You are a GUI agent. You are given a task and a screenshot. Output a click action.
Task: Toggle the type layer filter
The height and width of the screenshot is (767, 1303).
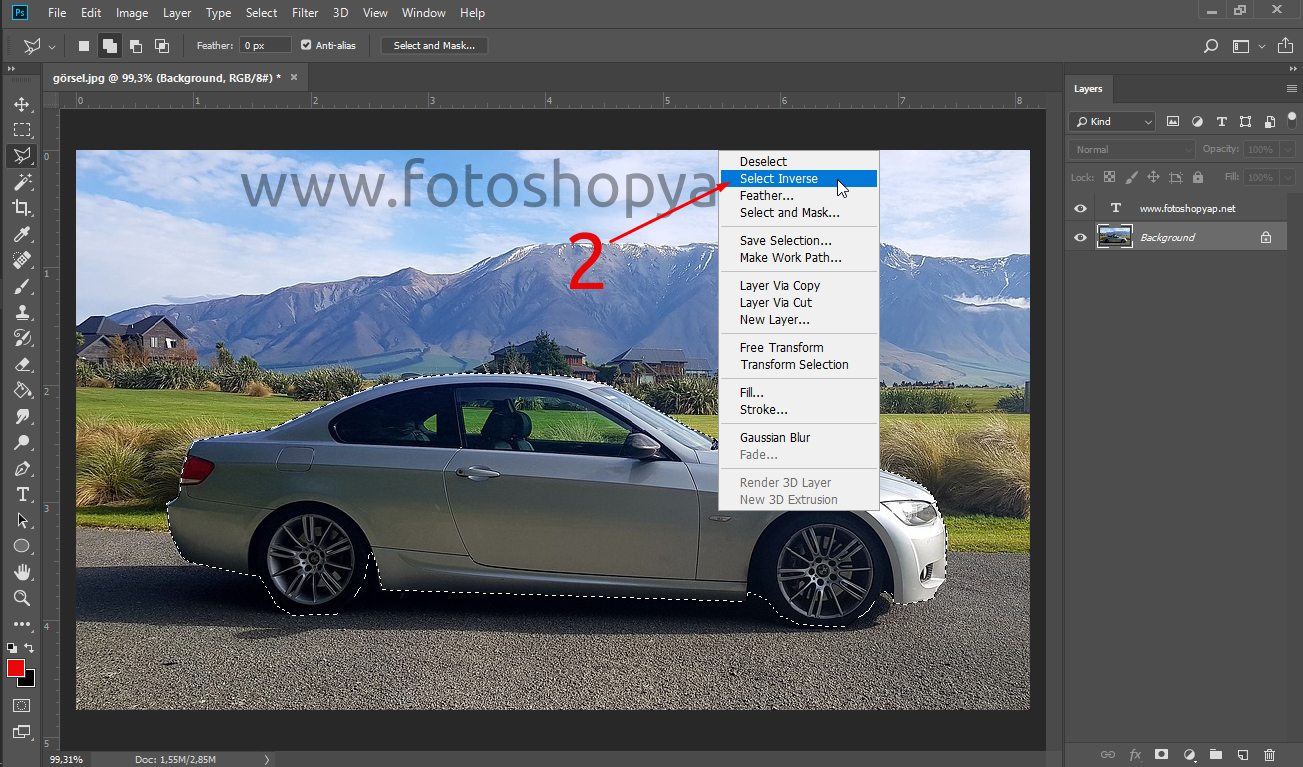tap(1221, 122)
